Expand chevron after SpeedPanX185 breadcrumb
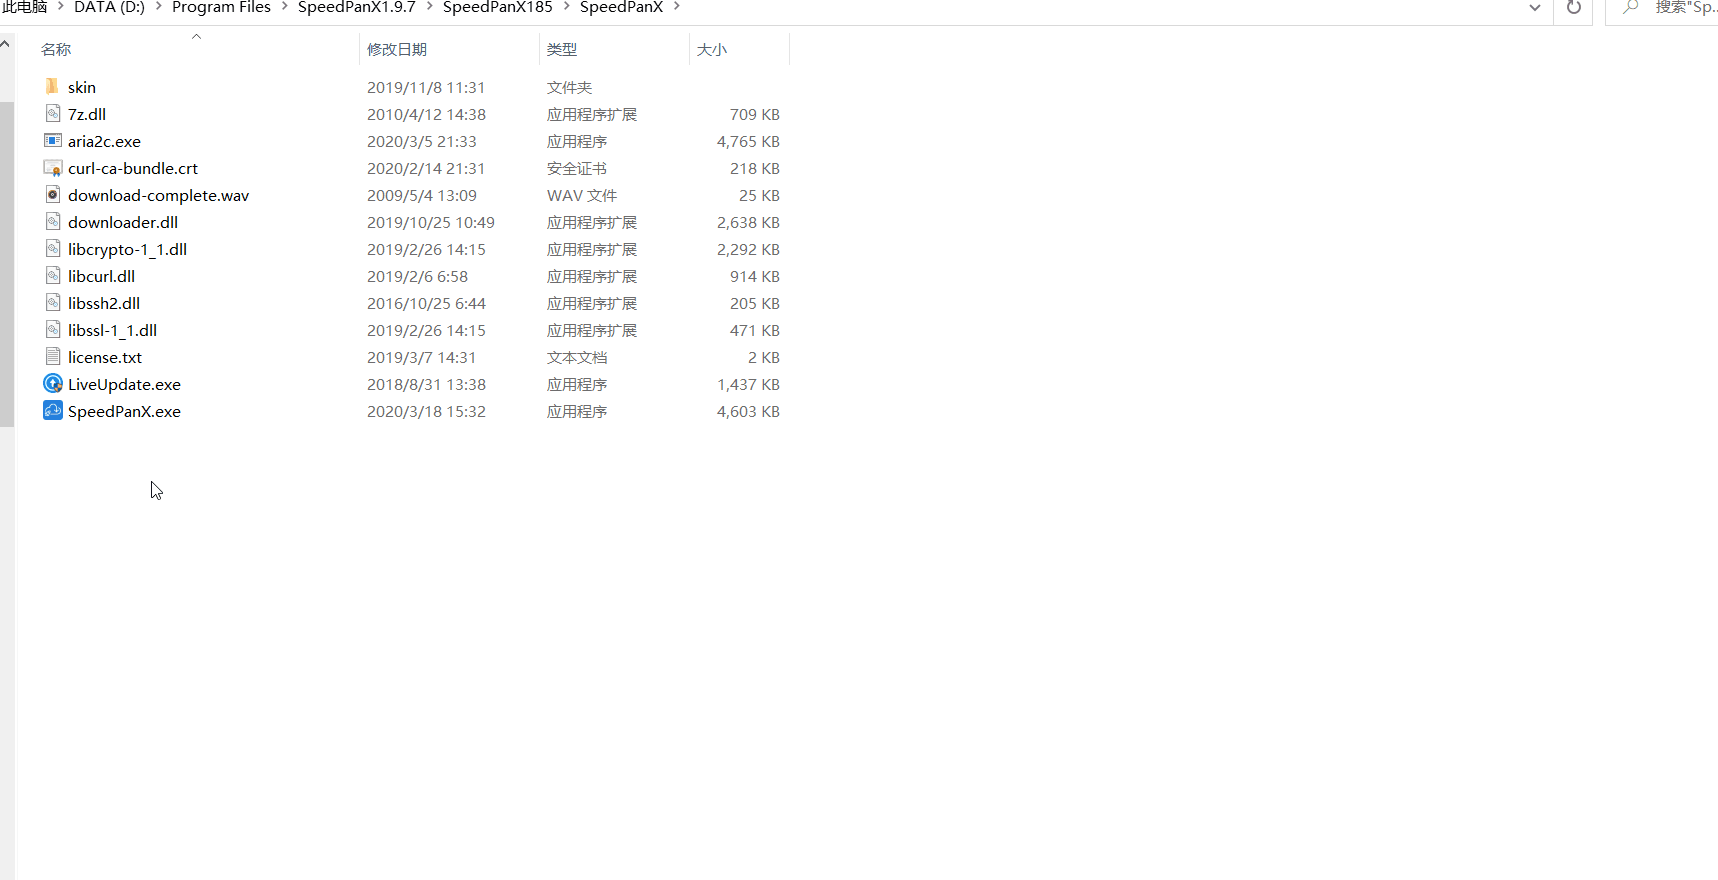Viewport: 1718px width, 880px height. (x=566, y=6)
